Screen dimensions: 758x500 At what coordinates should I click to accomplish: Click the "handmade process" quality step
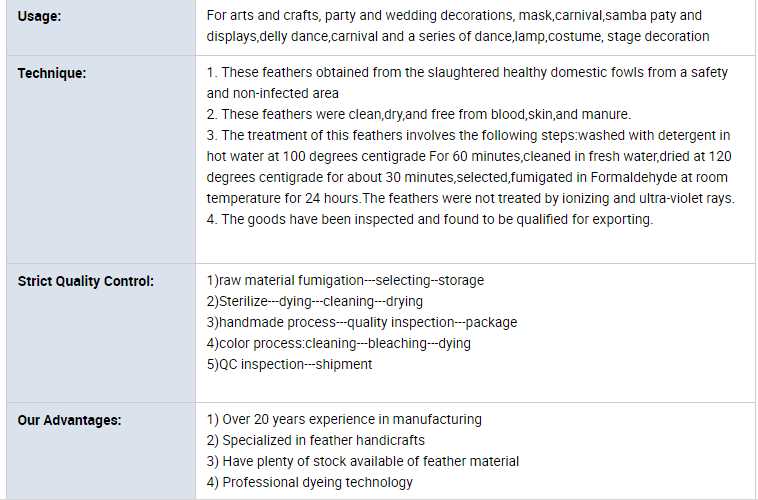pos(361,323)
